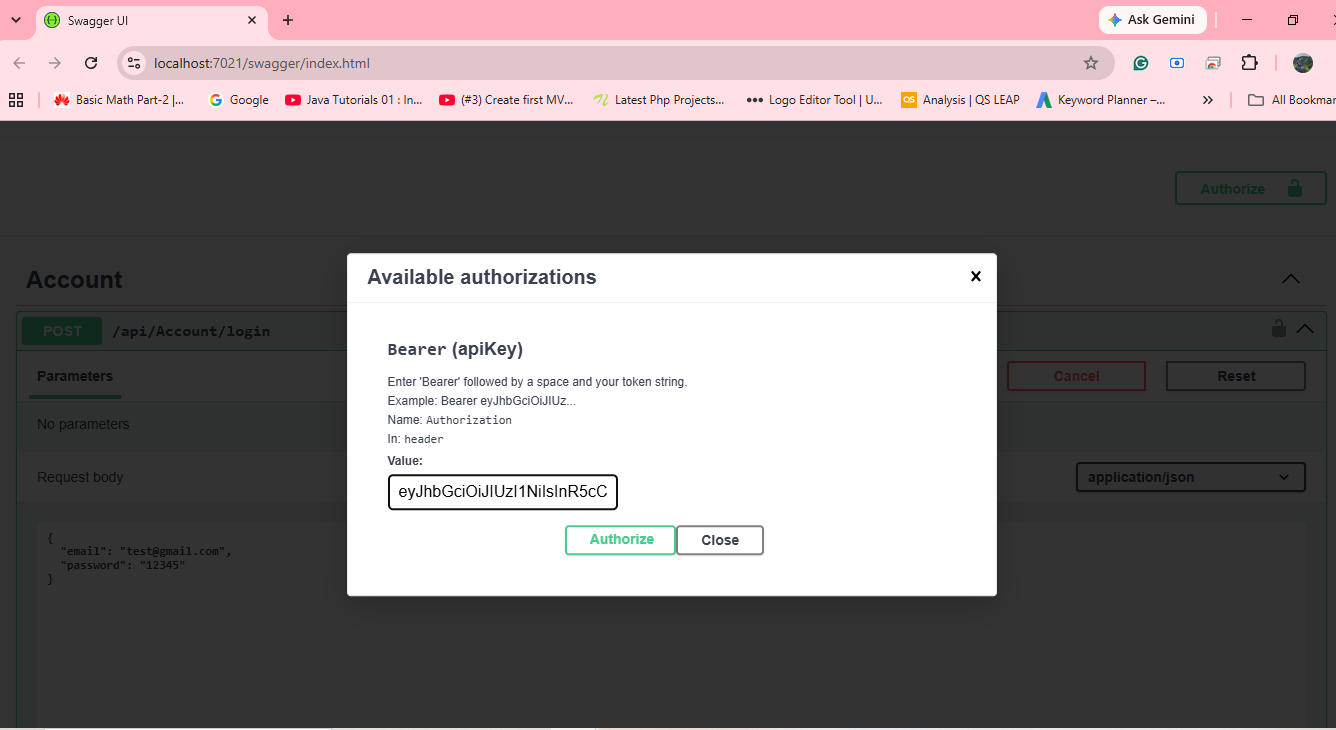The width and height of the screenshot is (1336, 730).
Task: Show the hidden bookmarks overflow menu
Action: click(x=1208, y=100)
